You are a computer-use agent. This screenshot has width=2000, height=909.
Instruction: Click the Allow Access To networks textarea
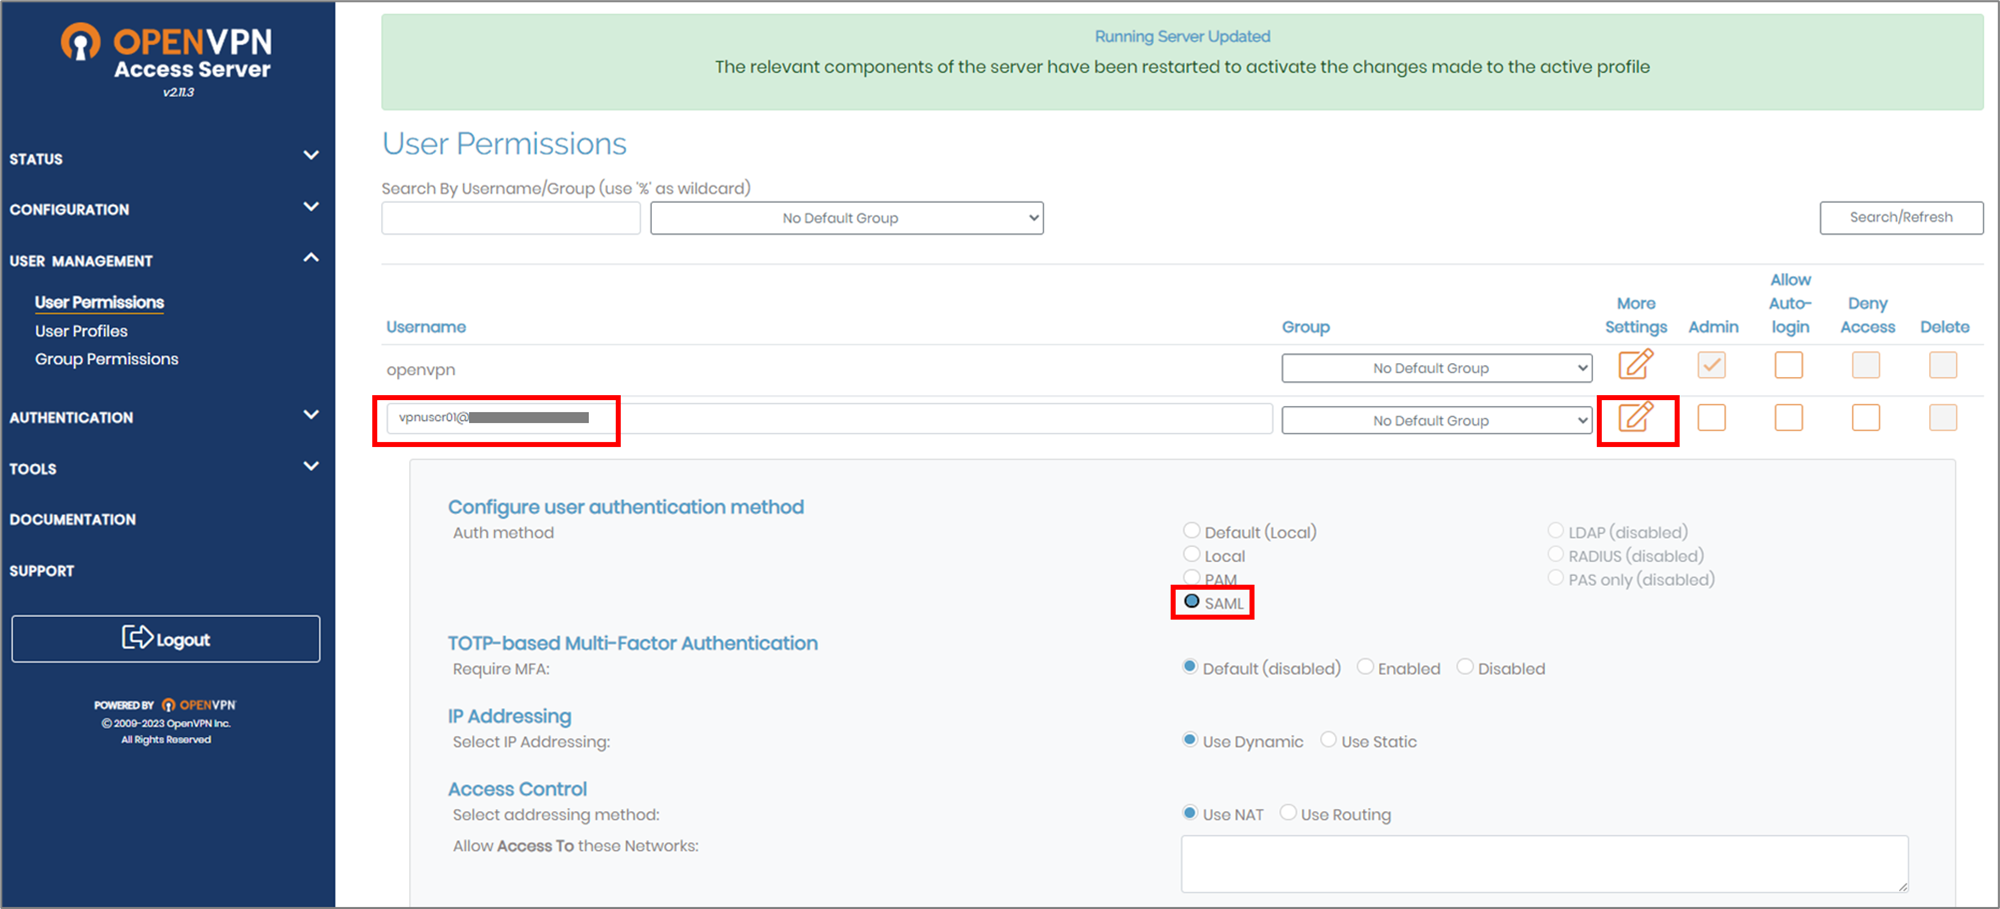[x=1544, y=863]
